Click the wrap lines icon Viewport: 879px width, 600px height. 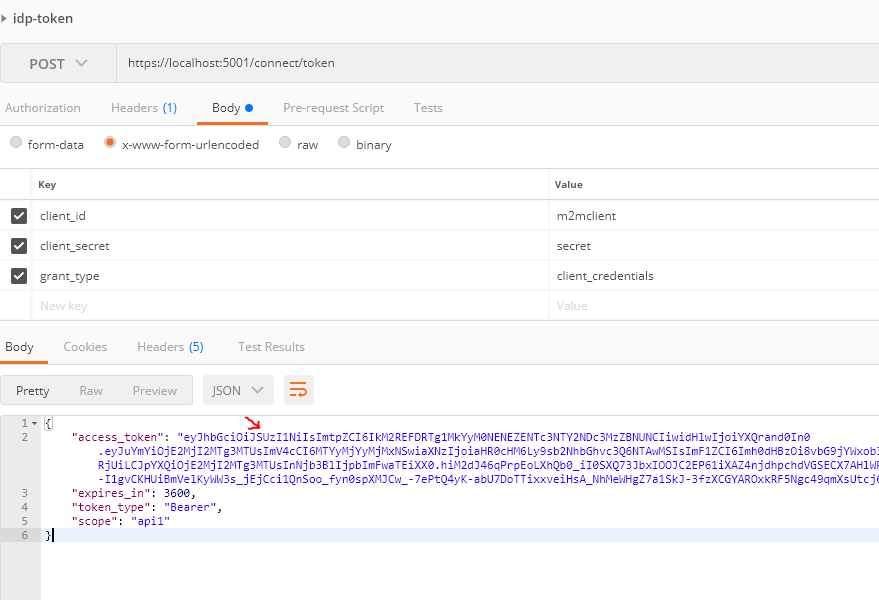point(298,391)
